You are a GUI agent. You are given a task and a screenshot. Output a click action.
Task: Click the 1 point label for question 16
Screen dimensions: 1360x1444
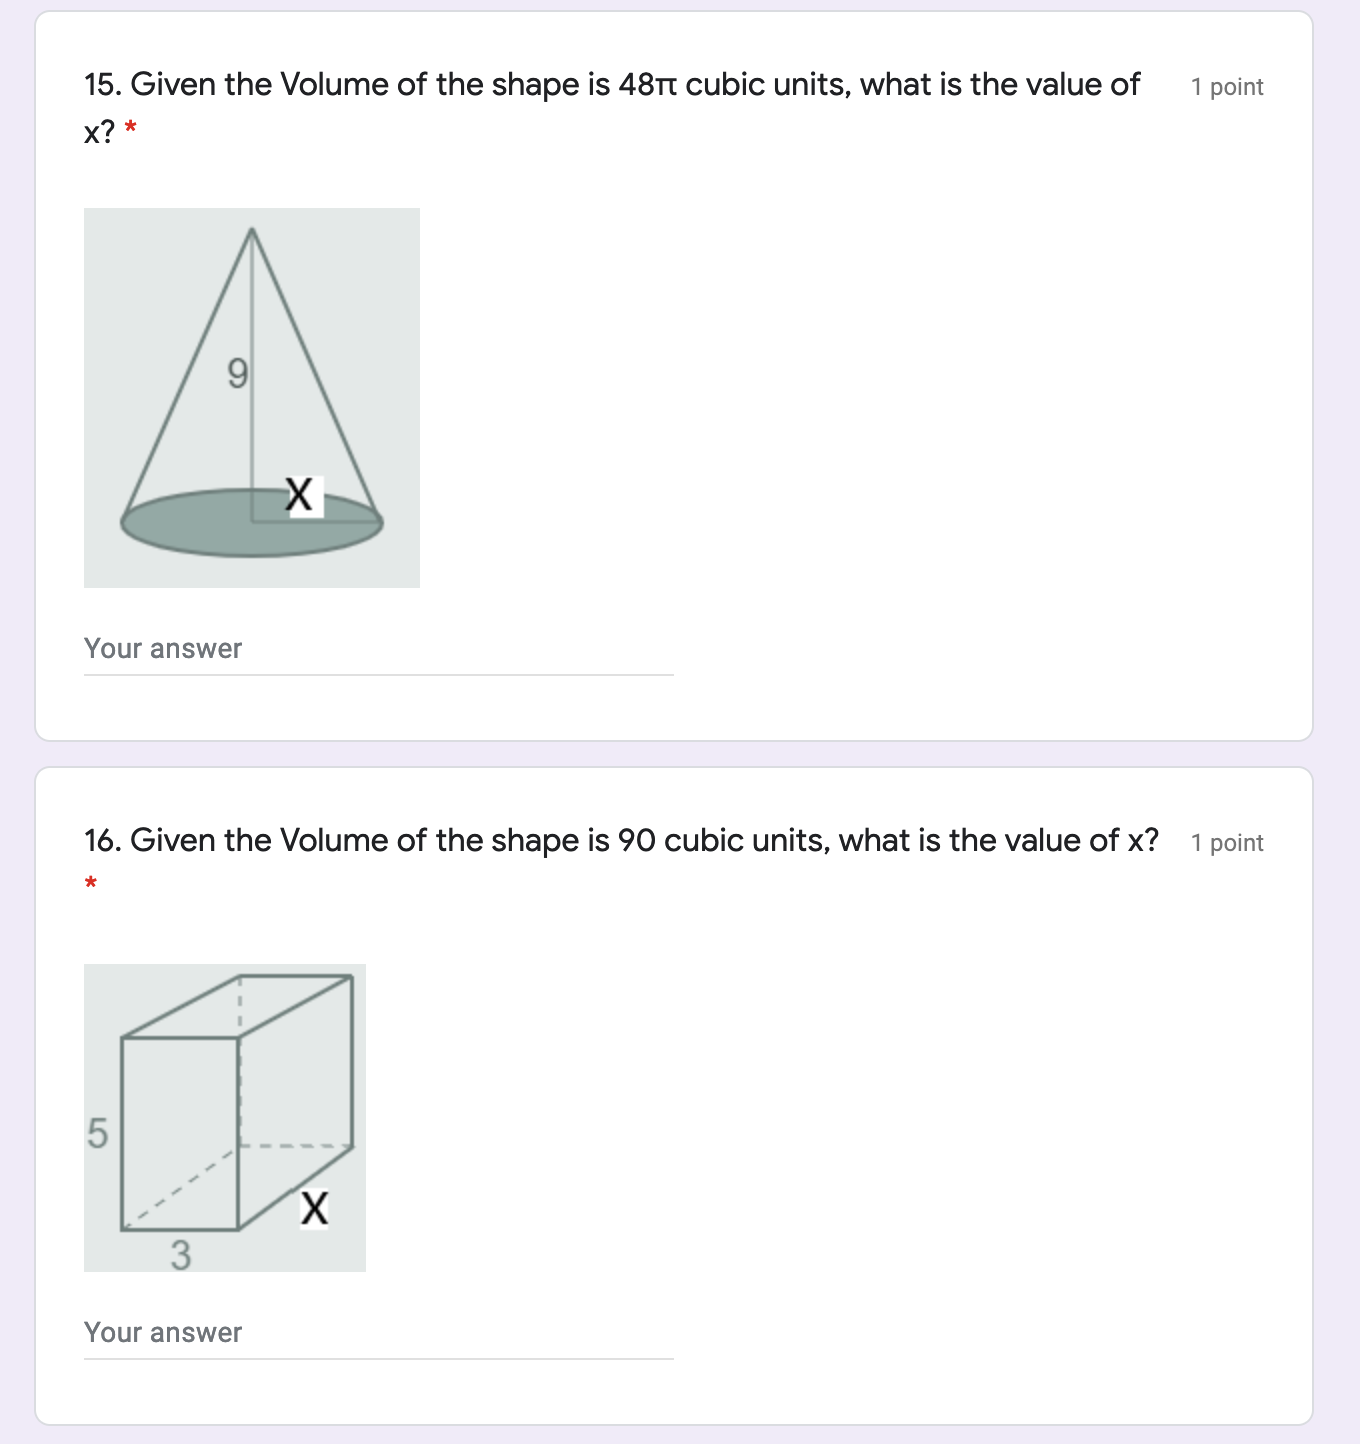[x=1226, y=843]
